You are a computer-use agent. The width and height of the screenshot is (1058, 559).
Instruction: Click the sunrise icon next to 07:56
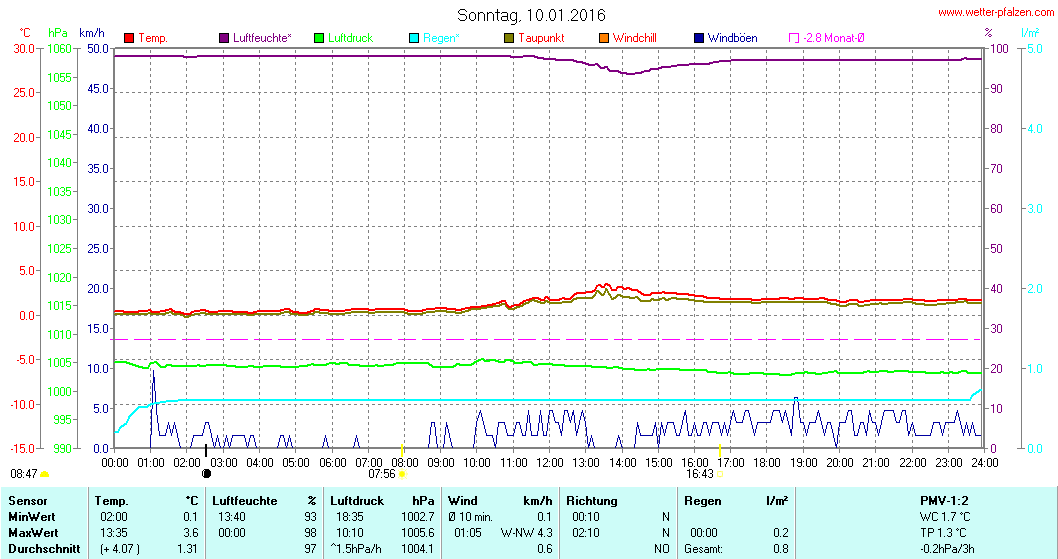pos(403,475)
